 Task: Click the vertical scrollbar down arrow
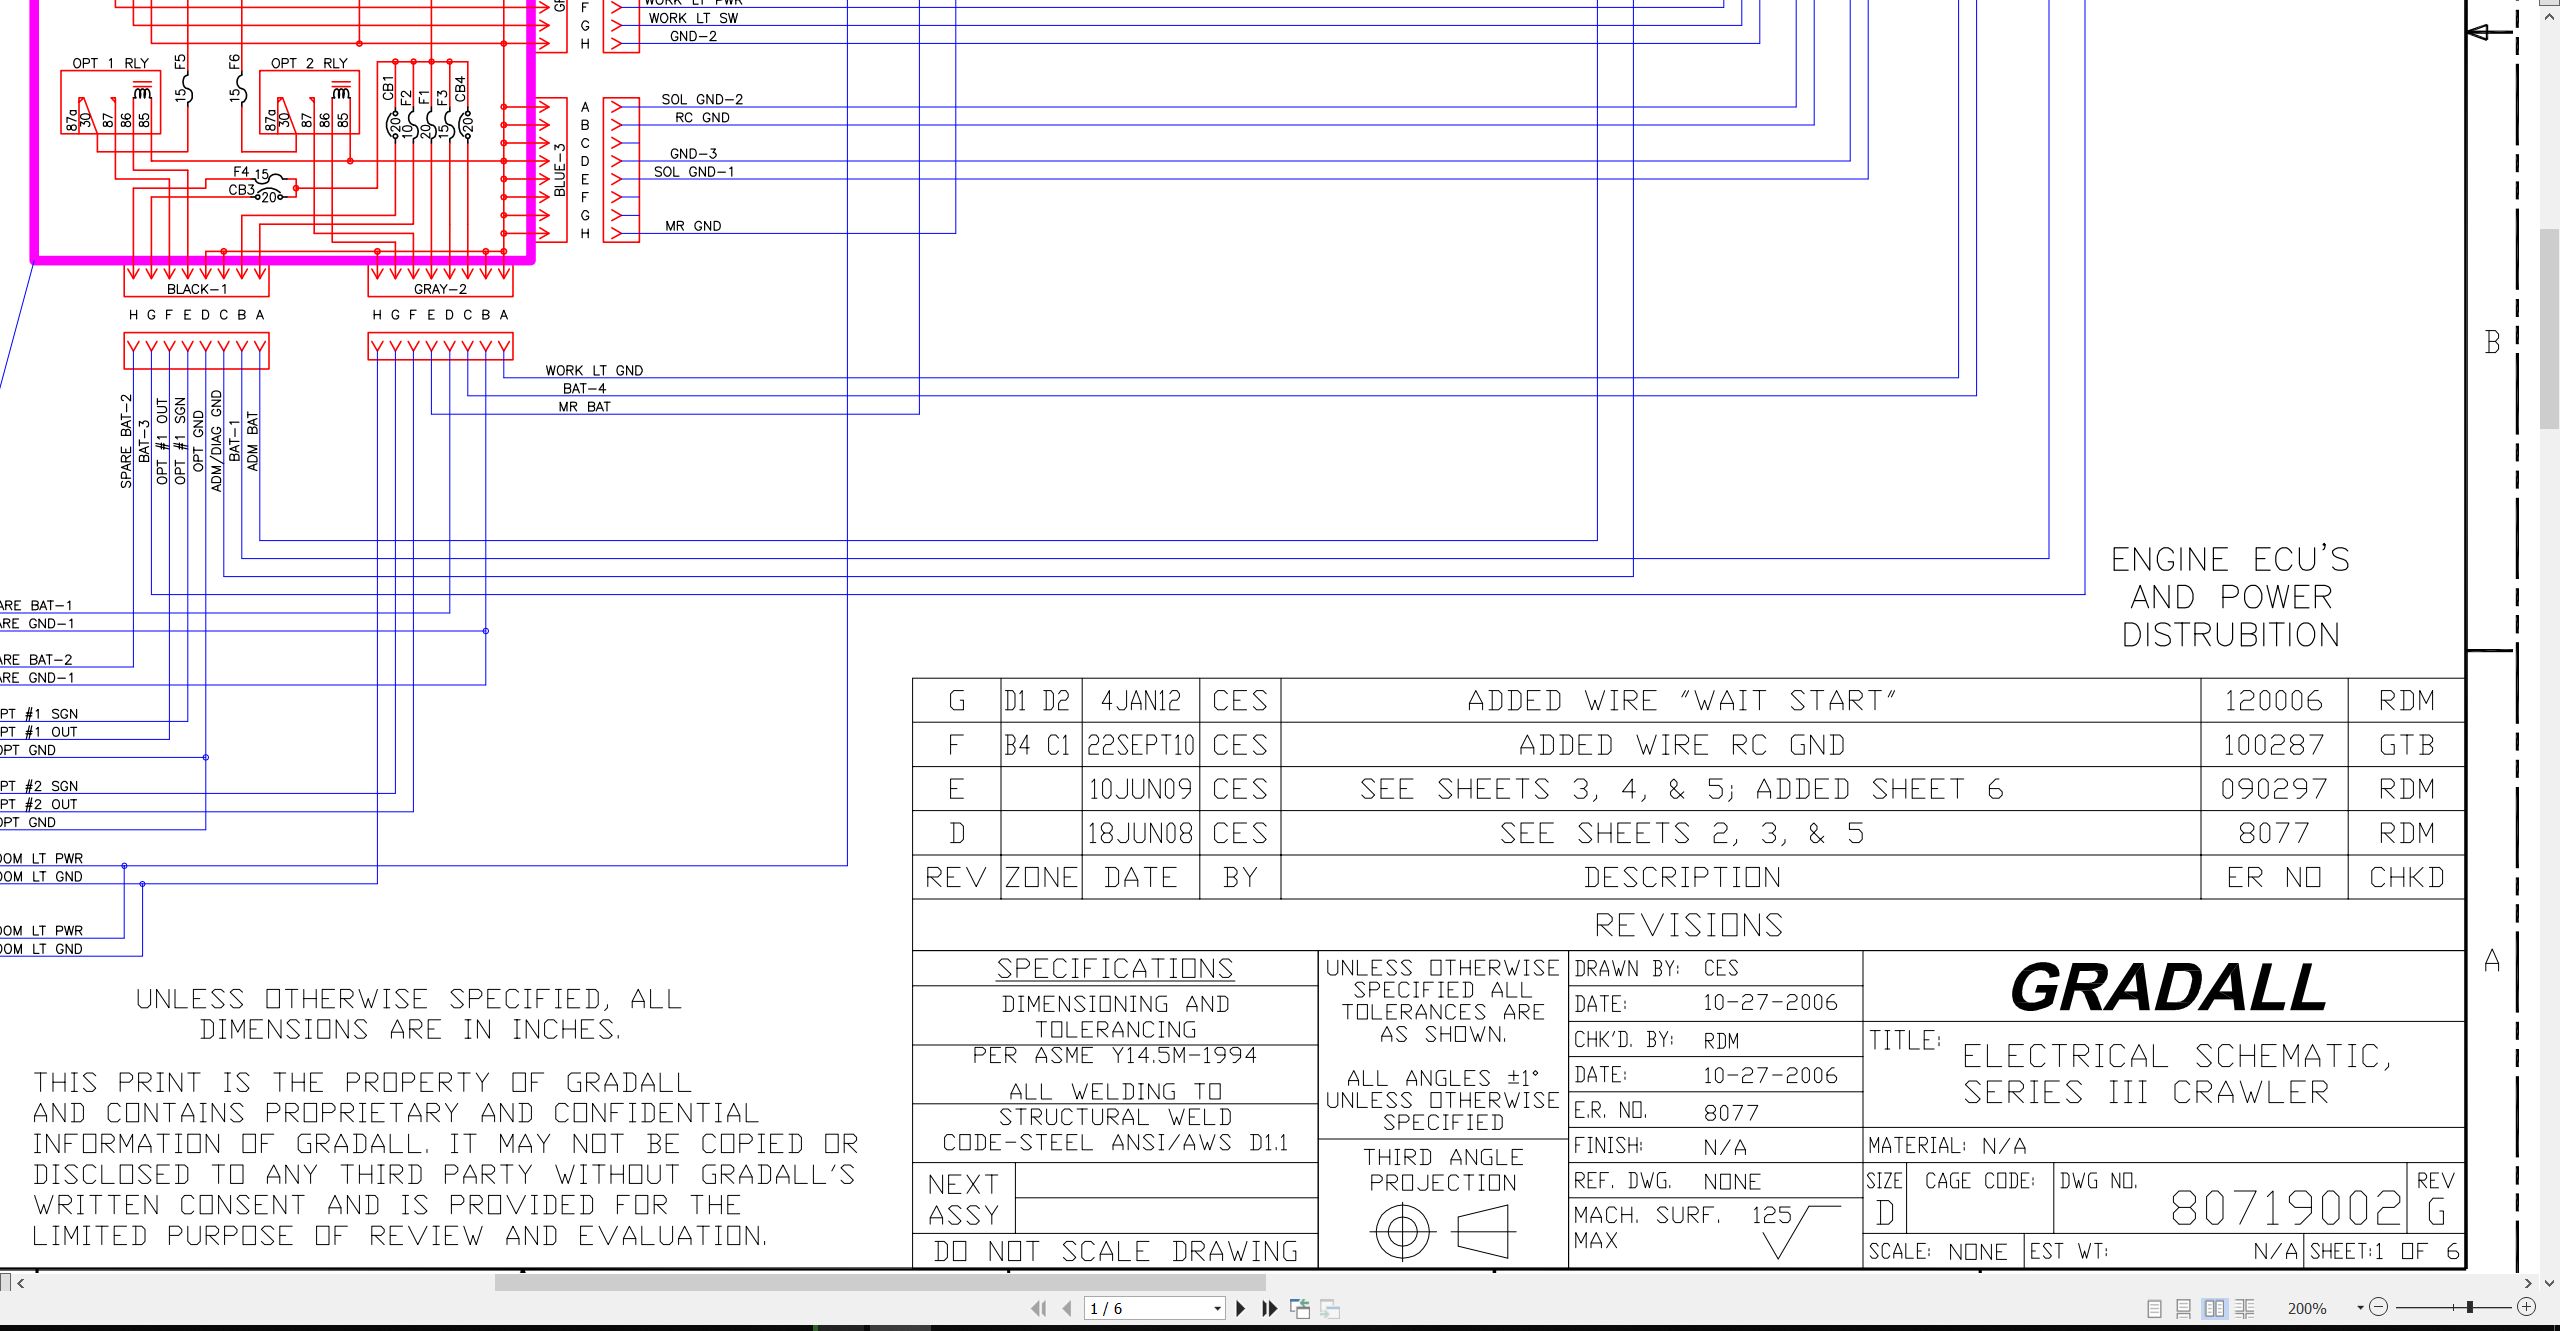[2549, 1283]
